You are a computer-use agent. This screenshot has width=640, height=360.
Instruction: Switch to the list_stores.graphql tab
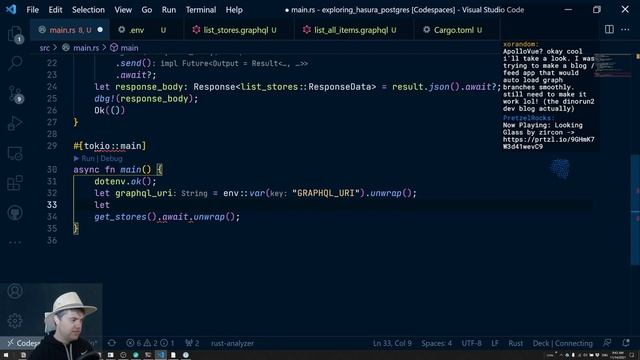(x=239, y=30)
